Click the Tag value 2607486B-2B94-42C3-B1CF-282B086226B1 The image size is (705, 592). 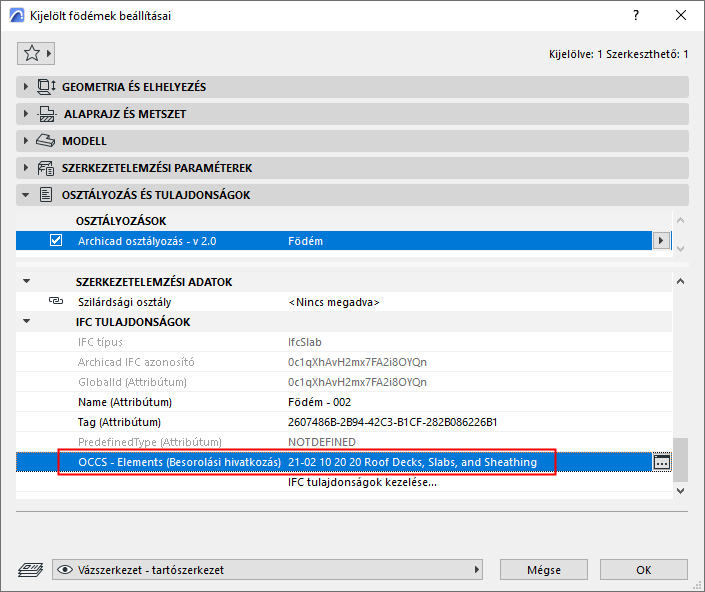tap(393, 422)
